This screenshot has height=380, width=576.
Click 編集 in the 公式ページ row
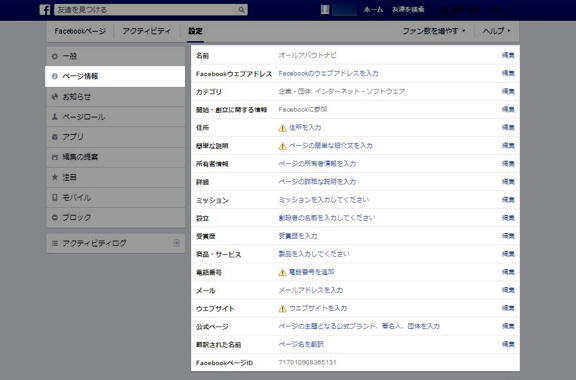pos(508,326)
